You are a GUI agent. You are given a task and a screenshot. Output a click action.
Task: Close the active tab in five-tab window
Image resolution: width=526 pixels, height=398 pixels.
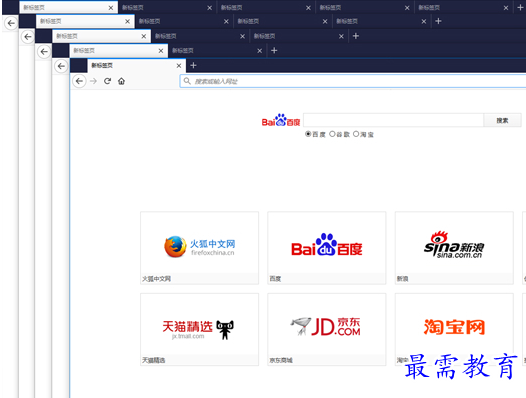[x=111, y=8]
